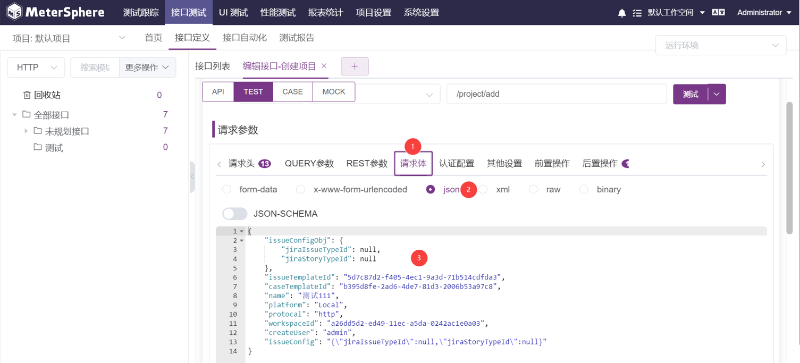The height and width of the screenshot is (363, 800).
Task: Open the notification bell
Action: [621, 13]
